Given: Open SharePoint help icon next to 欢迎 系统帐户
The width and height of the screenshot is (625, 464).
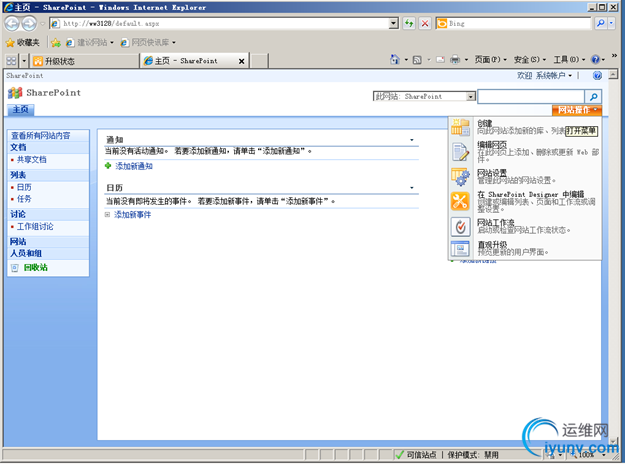Looking at the screenshot, I should (x=597, y=75).
